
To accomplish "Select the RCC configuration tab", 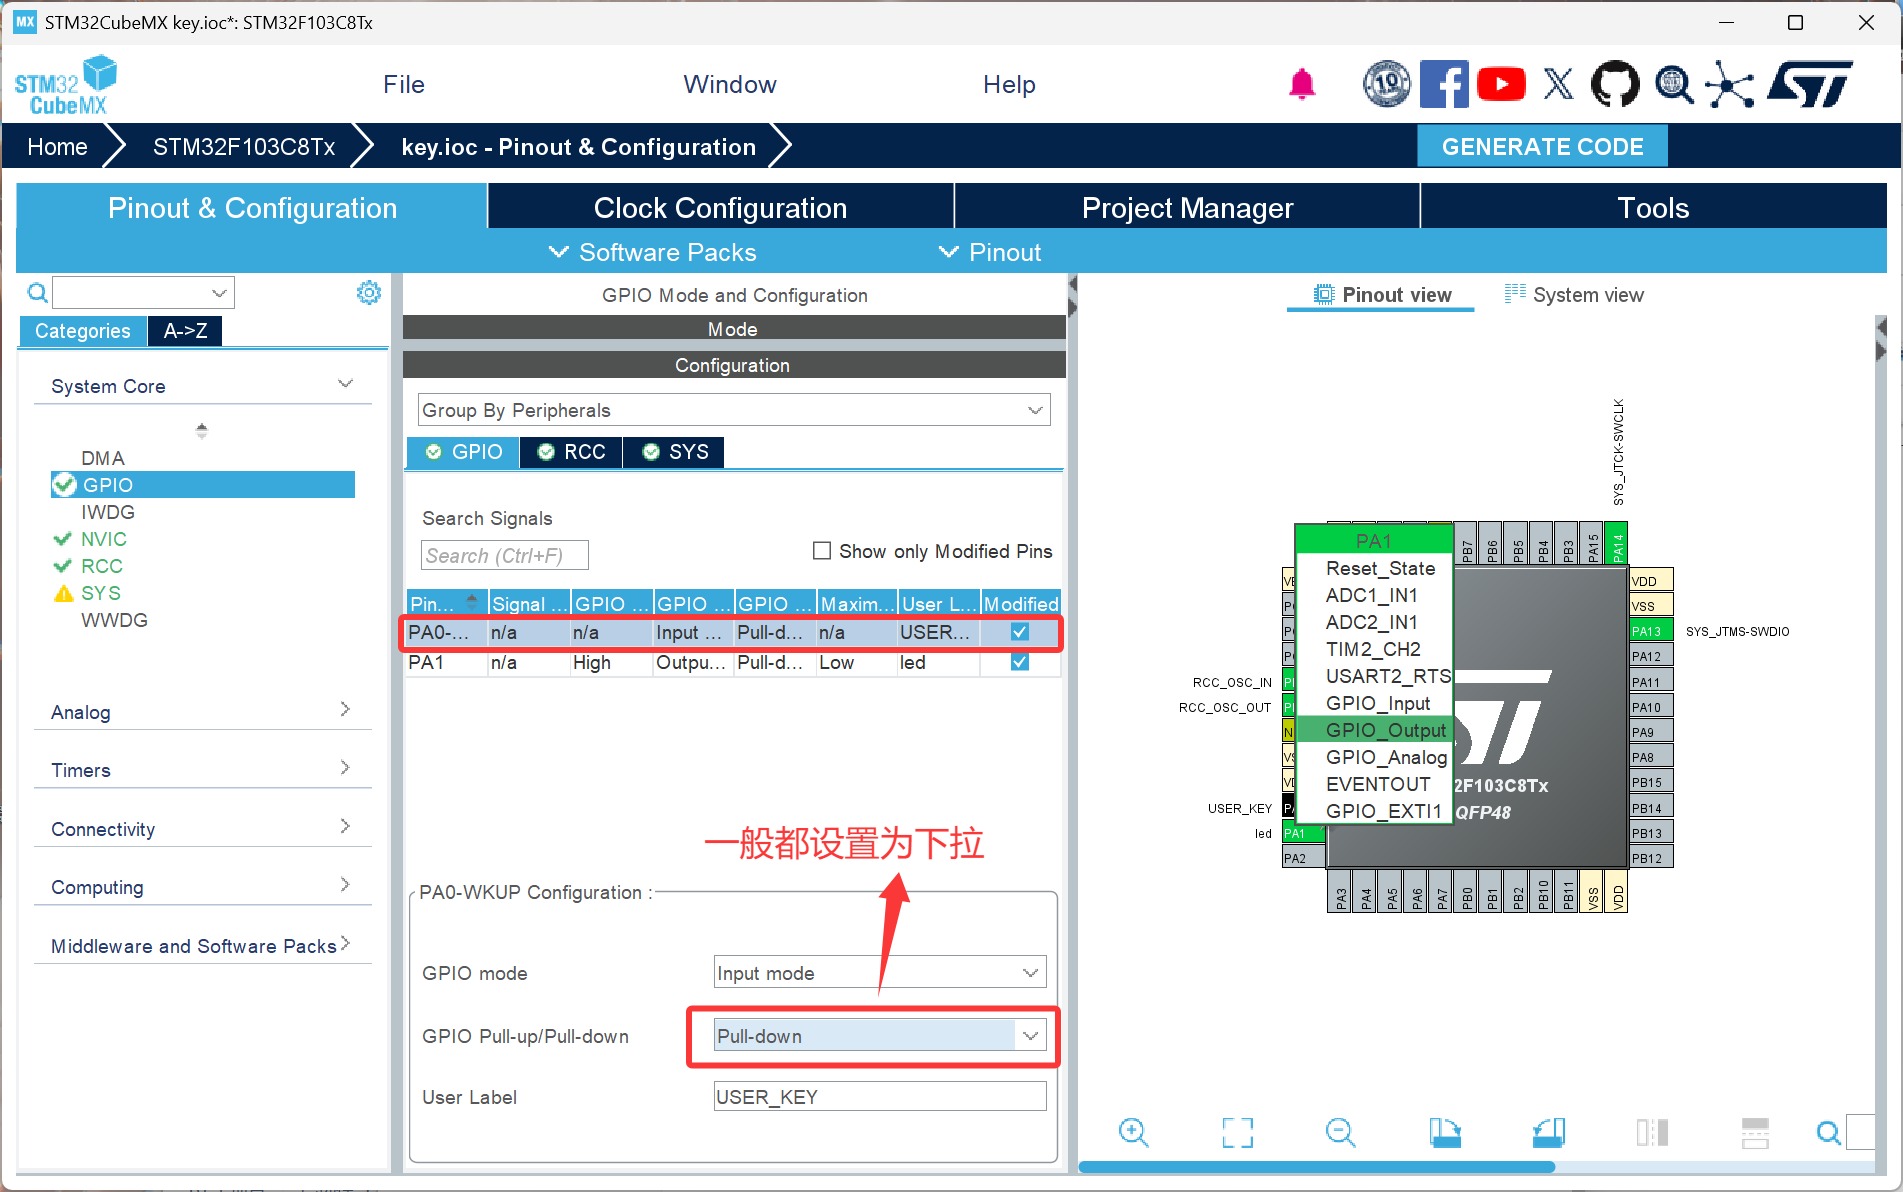I will tap(572, 452).
